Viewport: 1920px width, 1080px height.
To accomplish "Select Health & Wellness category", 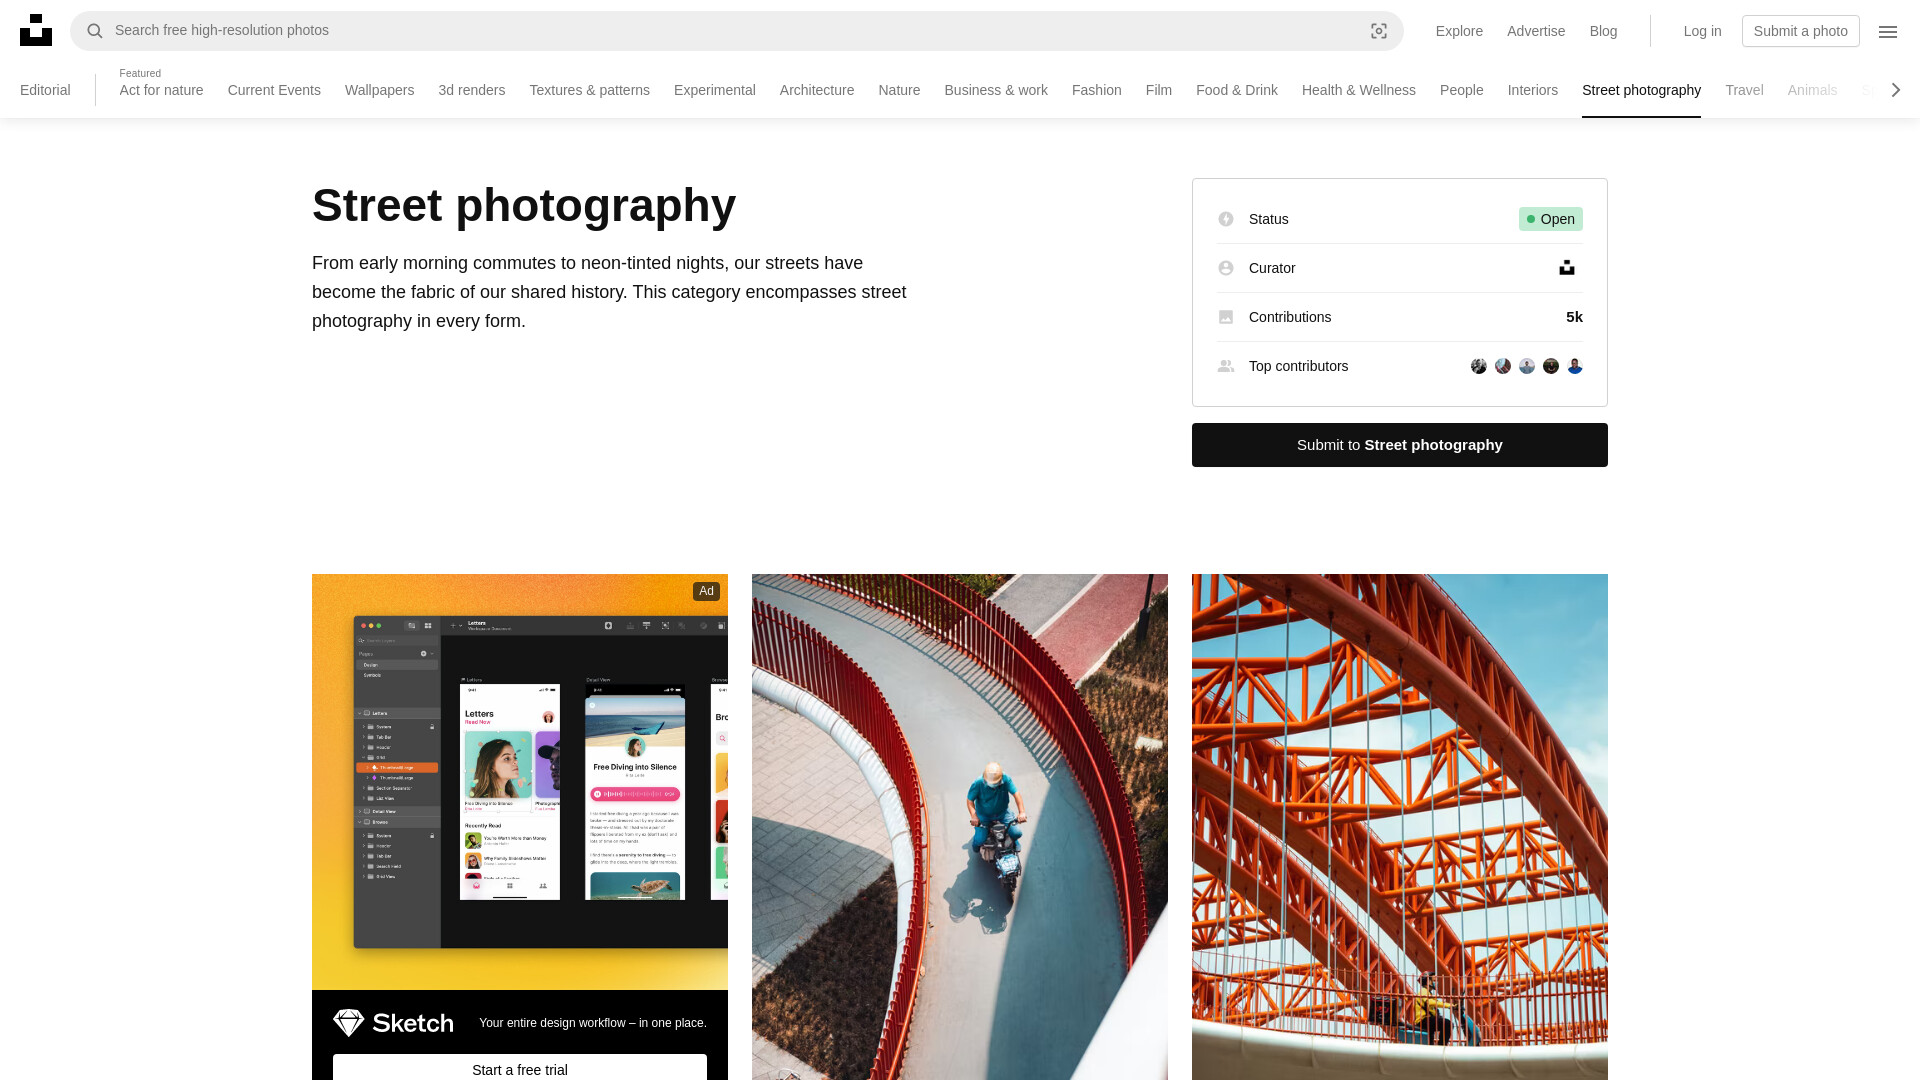I will tap(1358, 90).
